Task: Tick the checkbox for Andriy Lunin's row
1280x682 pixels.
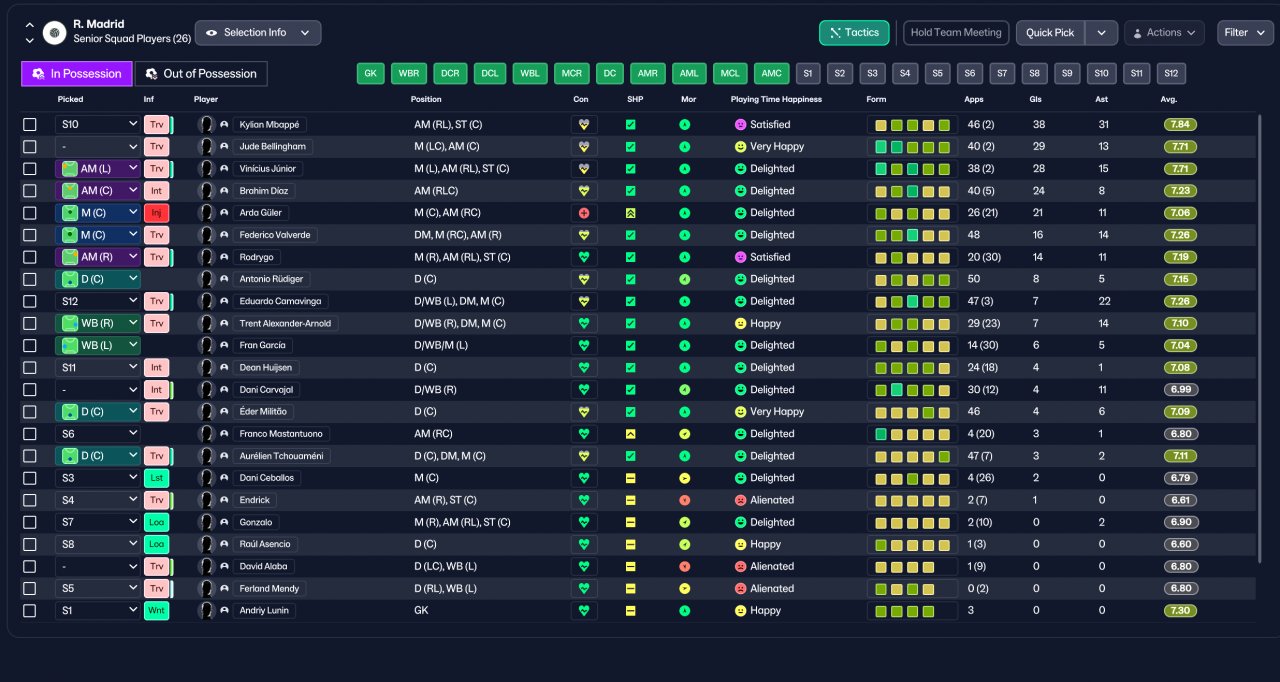Action: pyautogui.click(x=30, y=611)
